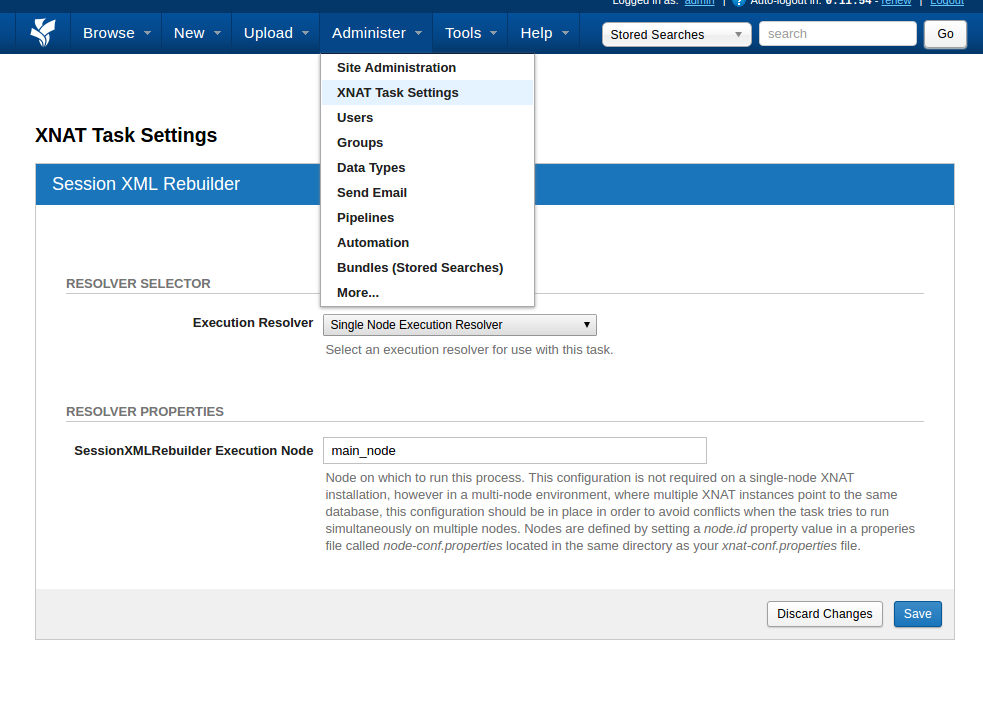Select Send Email menu option
Viewport: 983px width, 719px height.
[372, 193]
